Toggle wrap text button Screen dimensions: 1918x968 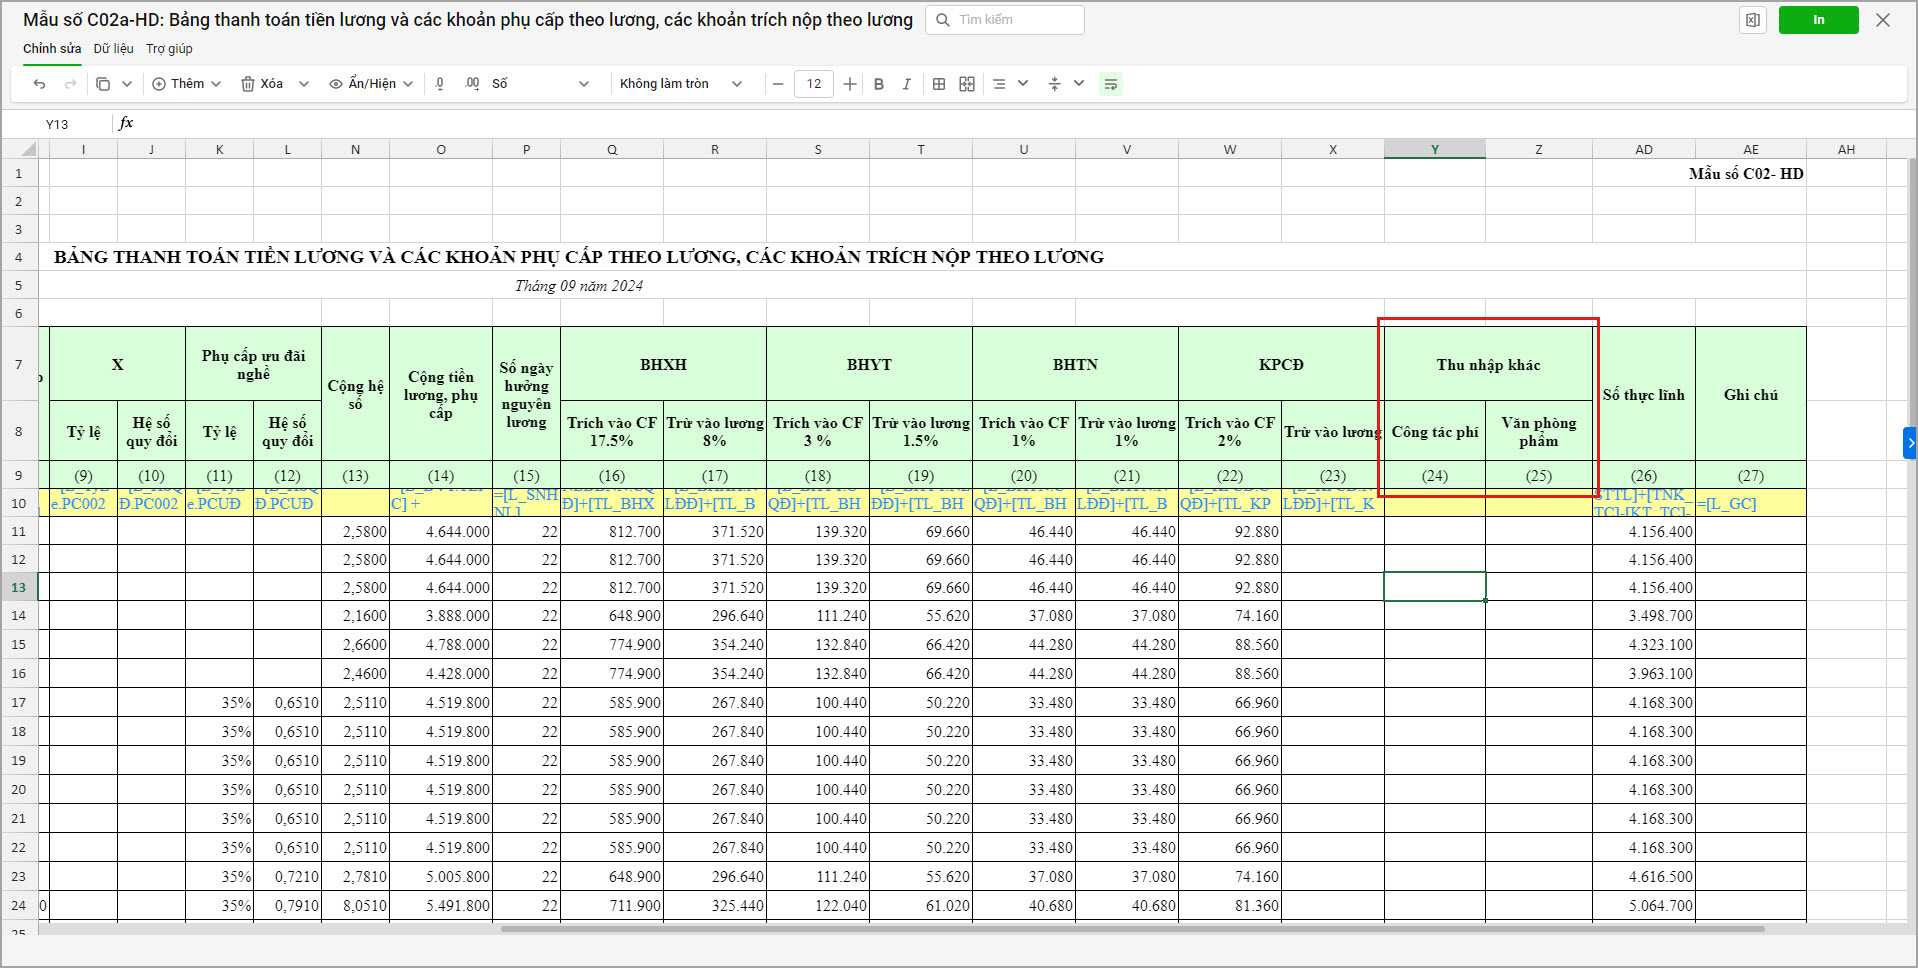point(1110,84)
